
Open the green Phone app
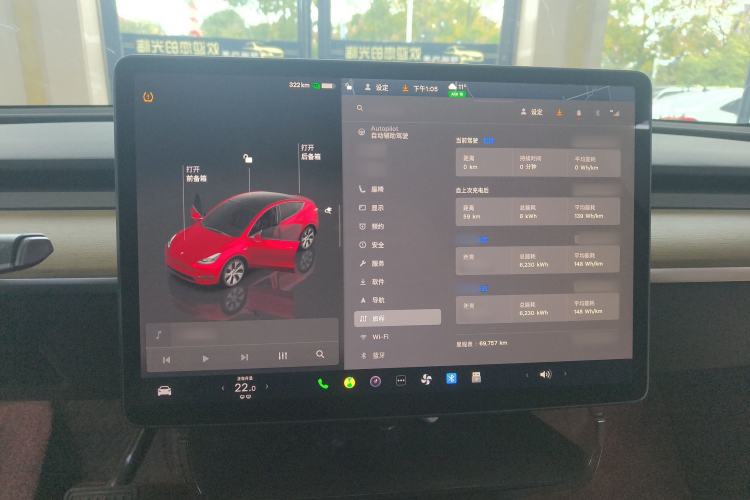tap(323, 383)
